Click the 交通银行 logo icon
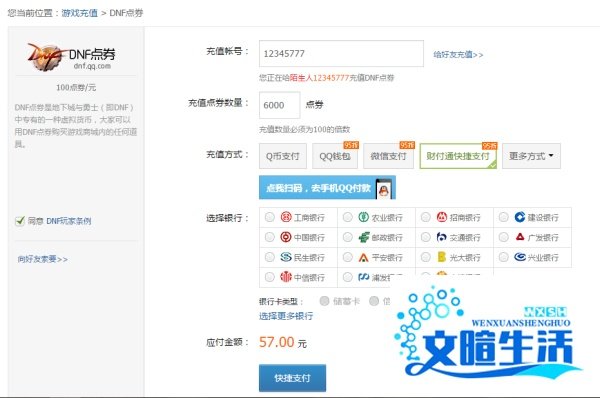 (x=442, y=237)
